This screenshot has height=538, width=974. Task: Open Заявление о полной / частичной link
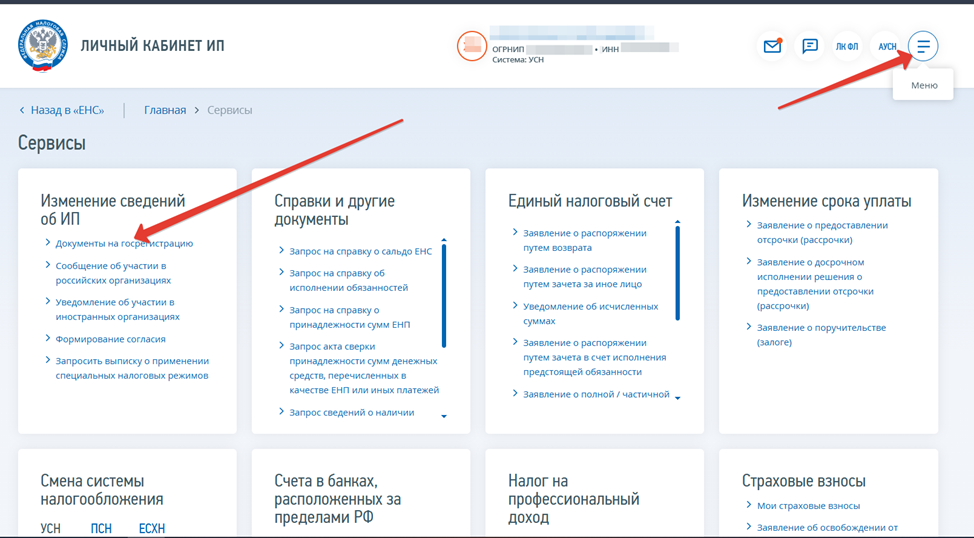click(596, 394)
